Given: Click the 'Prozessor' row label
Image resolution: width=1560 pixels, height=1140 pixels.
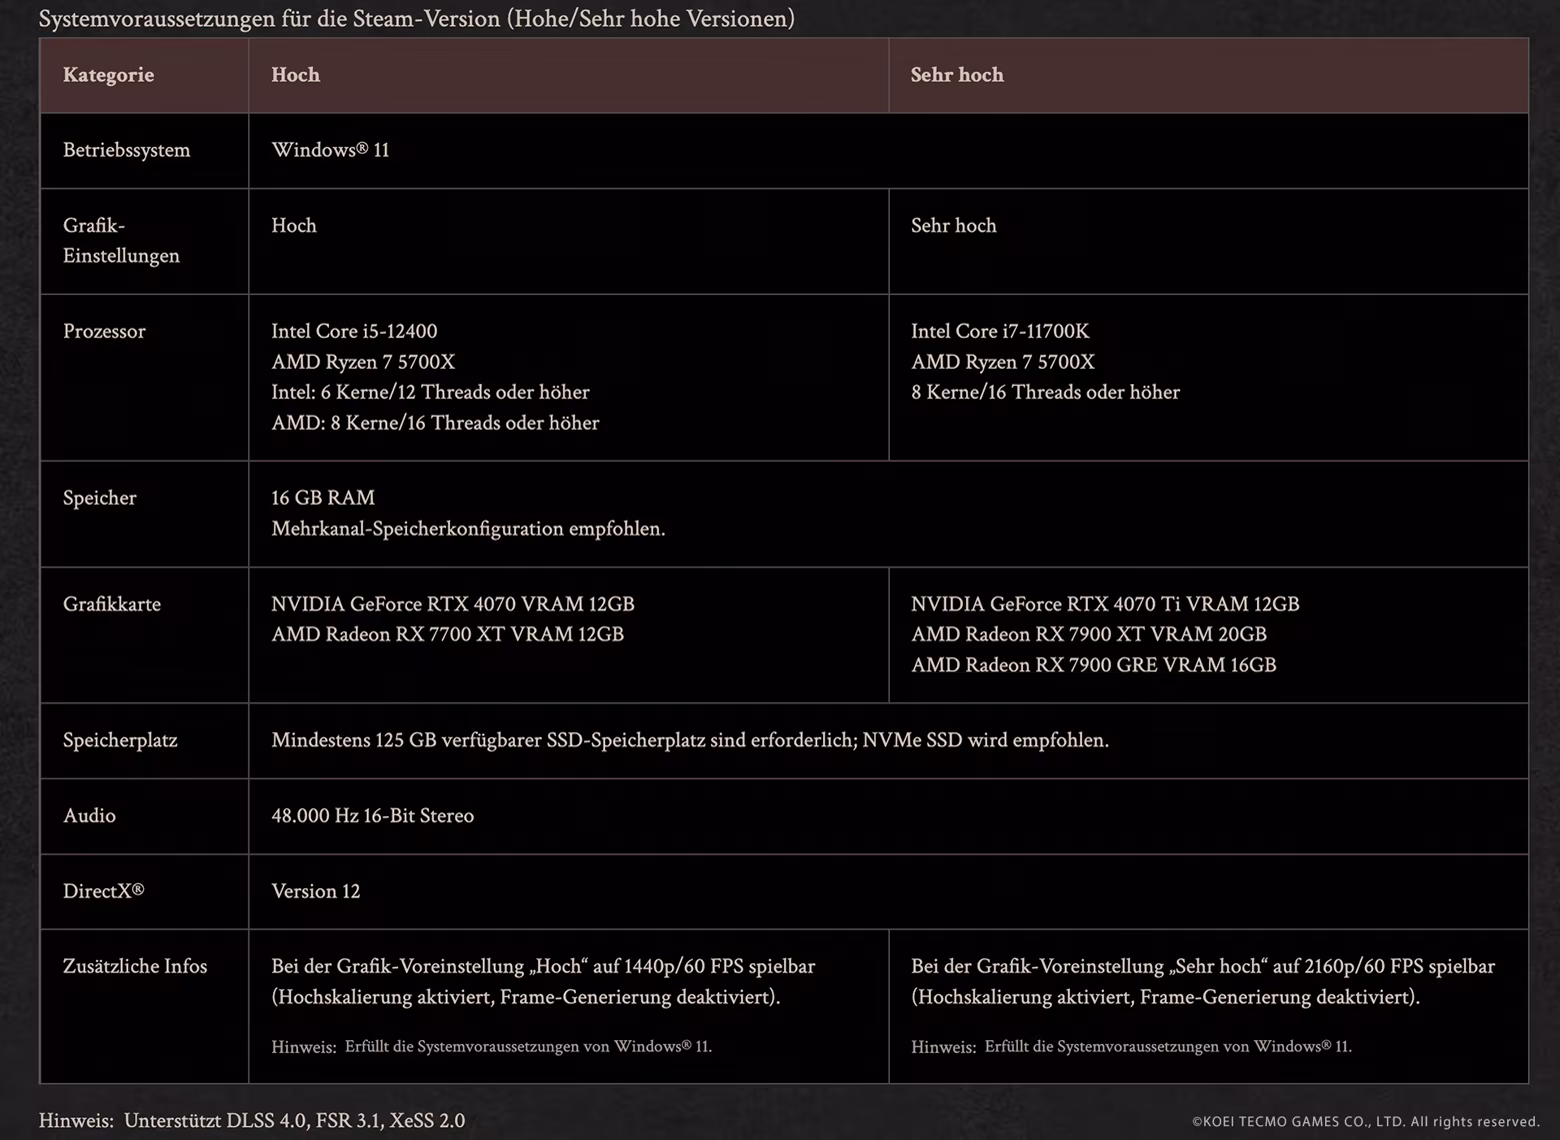Looking at the screenshot, I should (104, 331).
